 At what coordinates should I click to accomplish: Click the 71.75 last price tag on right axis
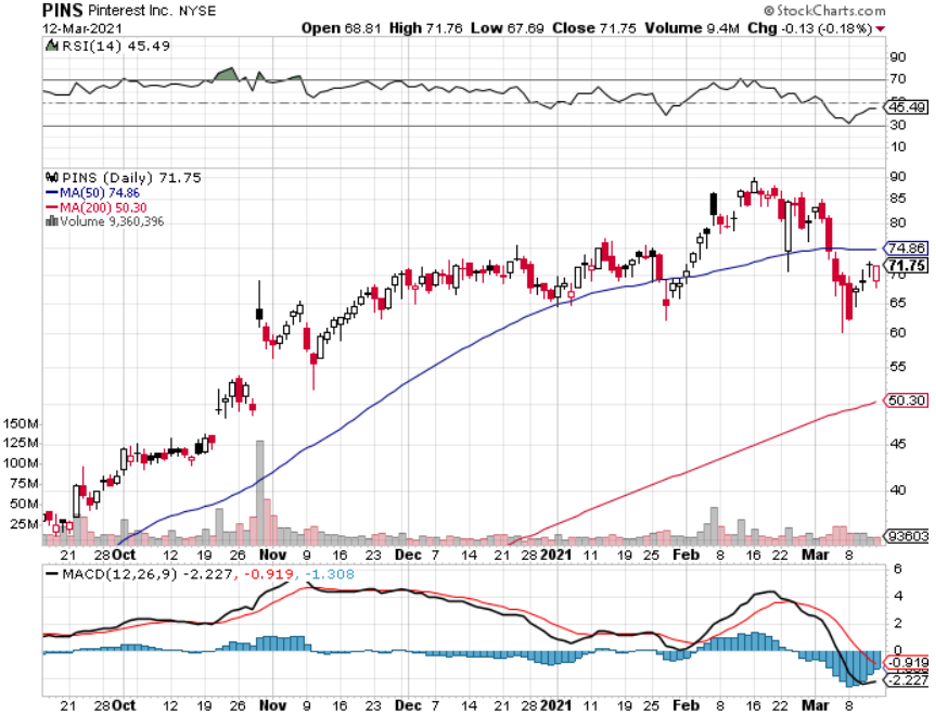coord(907,266)
